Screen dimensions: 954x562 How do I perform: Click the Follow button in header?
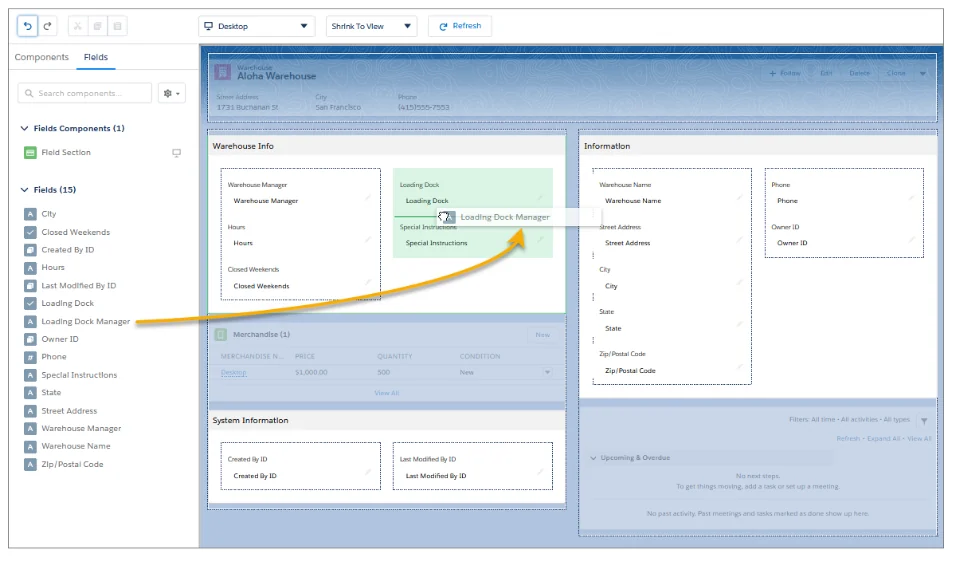[x=785, y=73]
